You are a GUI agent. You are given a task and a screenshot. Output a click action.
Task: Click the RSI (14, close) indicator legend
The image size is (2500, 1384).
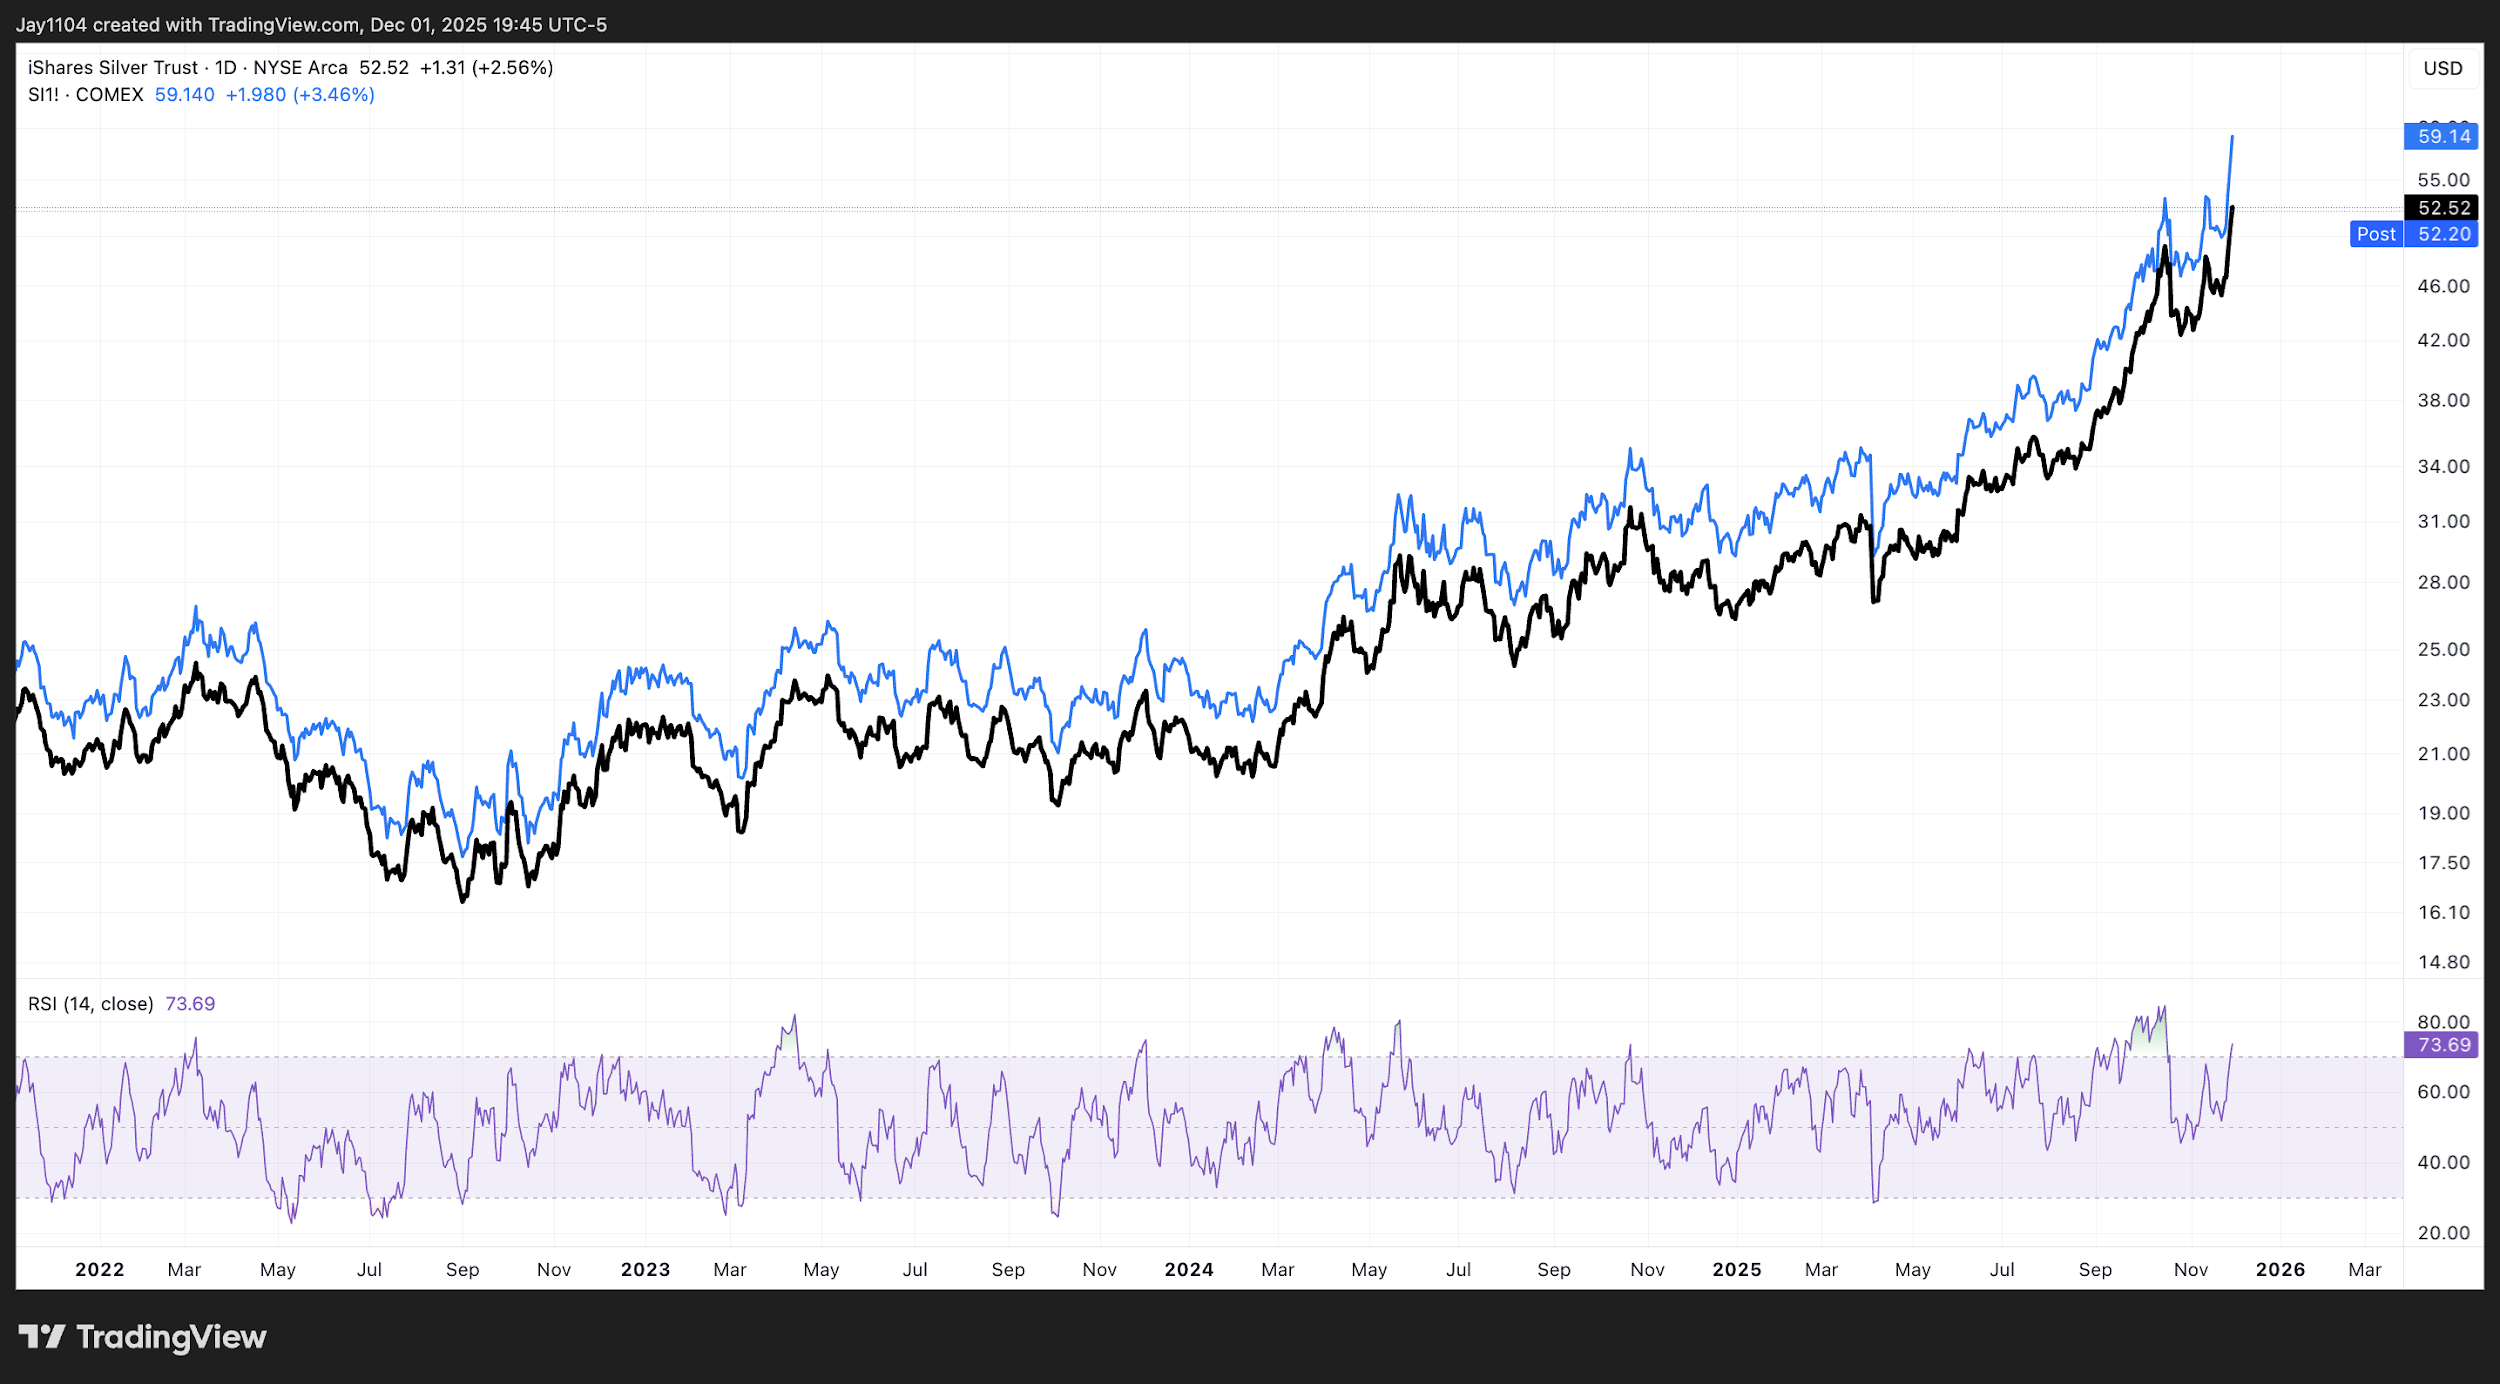click(x=91, y=1003)
